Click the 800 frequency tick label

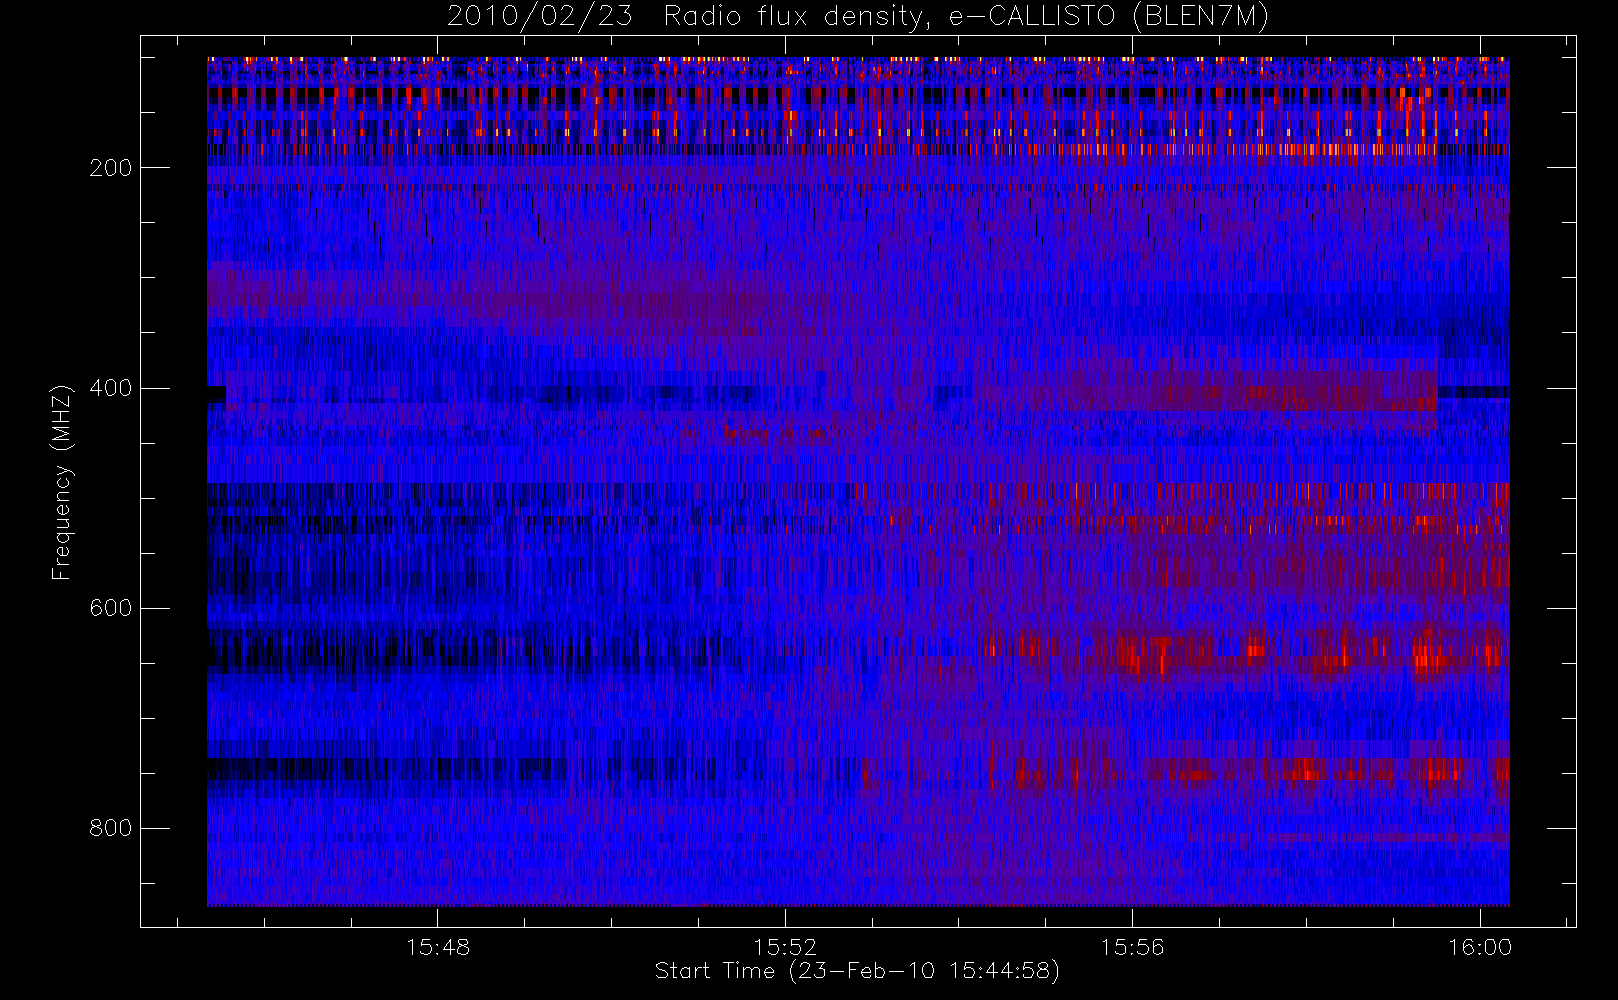110,828
